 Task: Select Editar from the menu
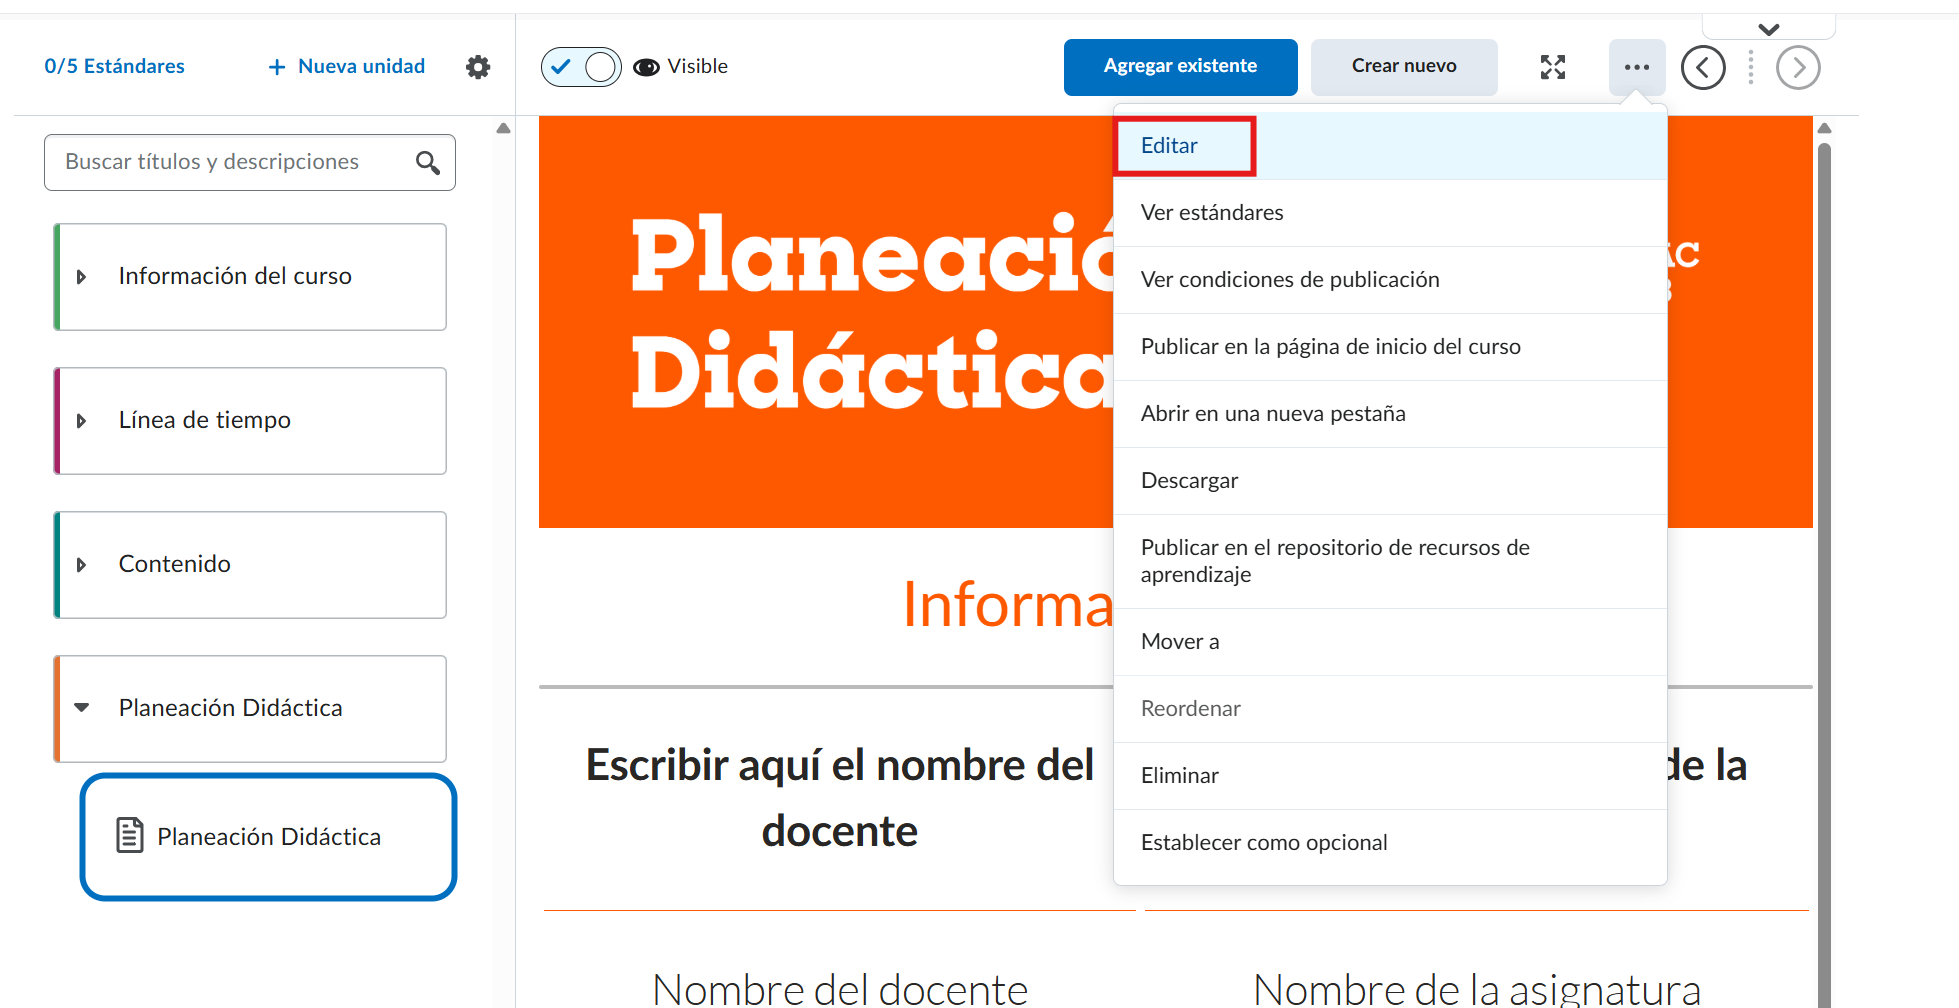tap(1169, 146)
